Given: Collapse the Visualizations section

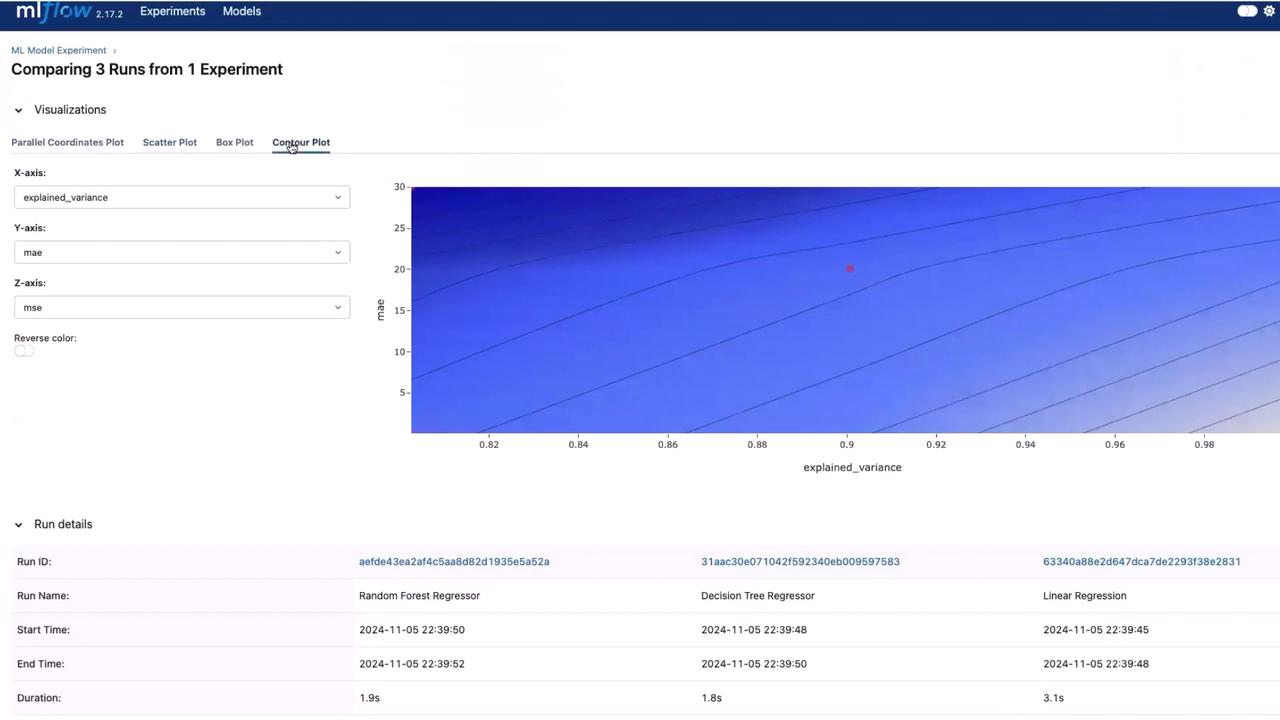Looking at the screenshot, I should coord(18,110).
